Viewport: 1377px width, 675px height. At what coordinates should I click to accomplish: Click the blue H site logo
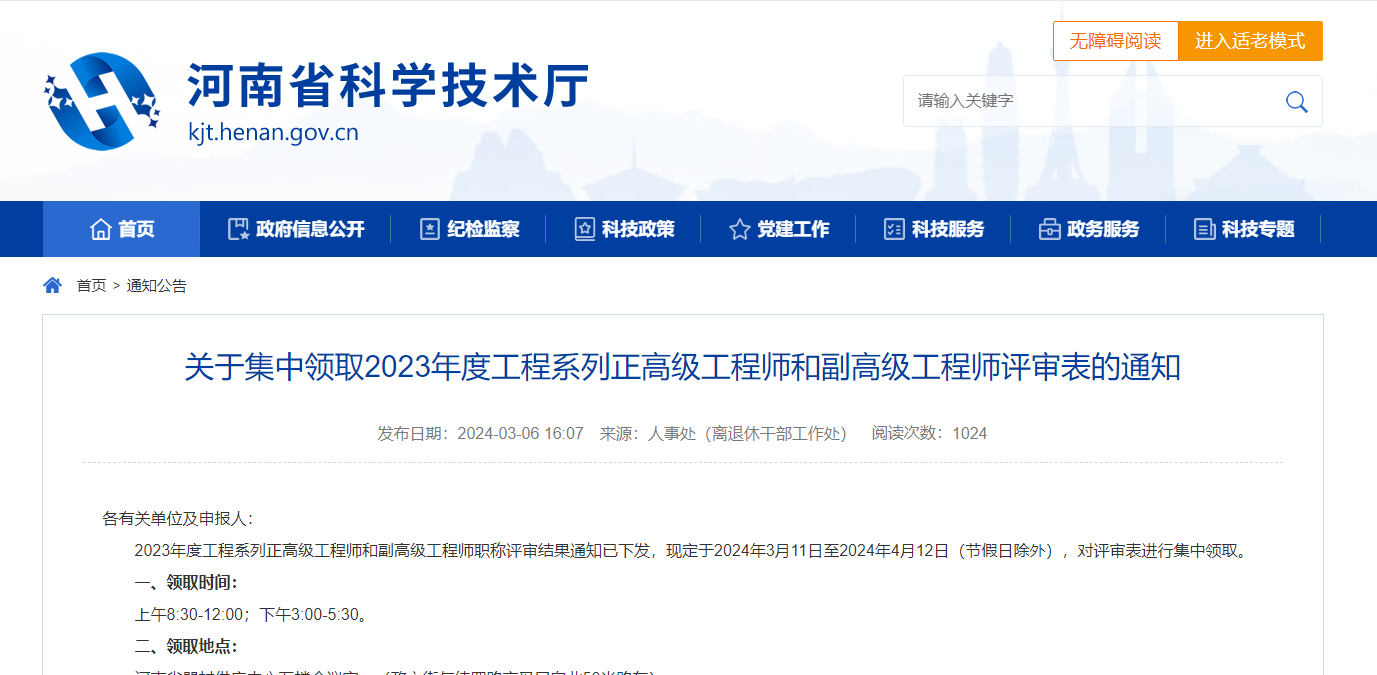[x=102, y=101]
